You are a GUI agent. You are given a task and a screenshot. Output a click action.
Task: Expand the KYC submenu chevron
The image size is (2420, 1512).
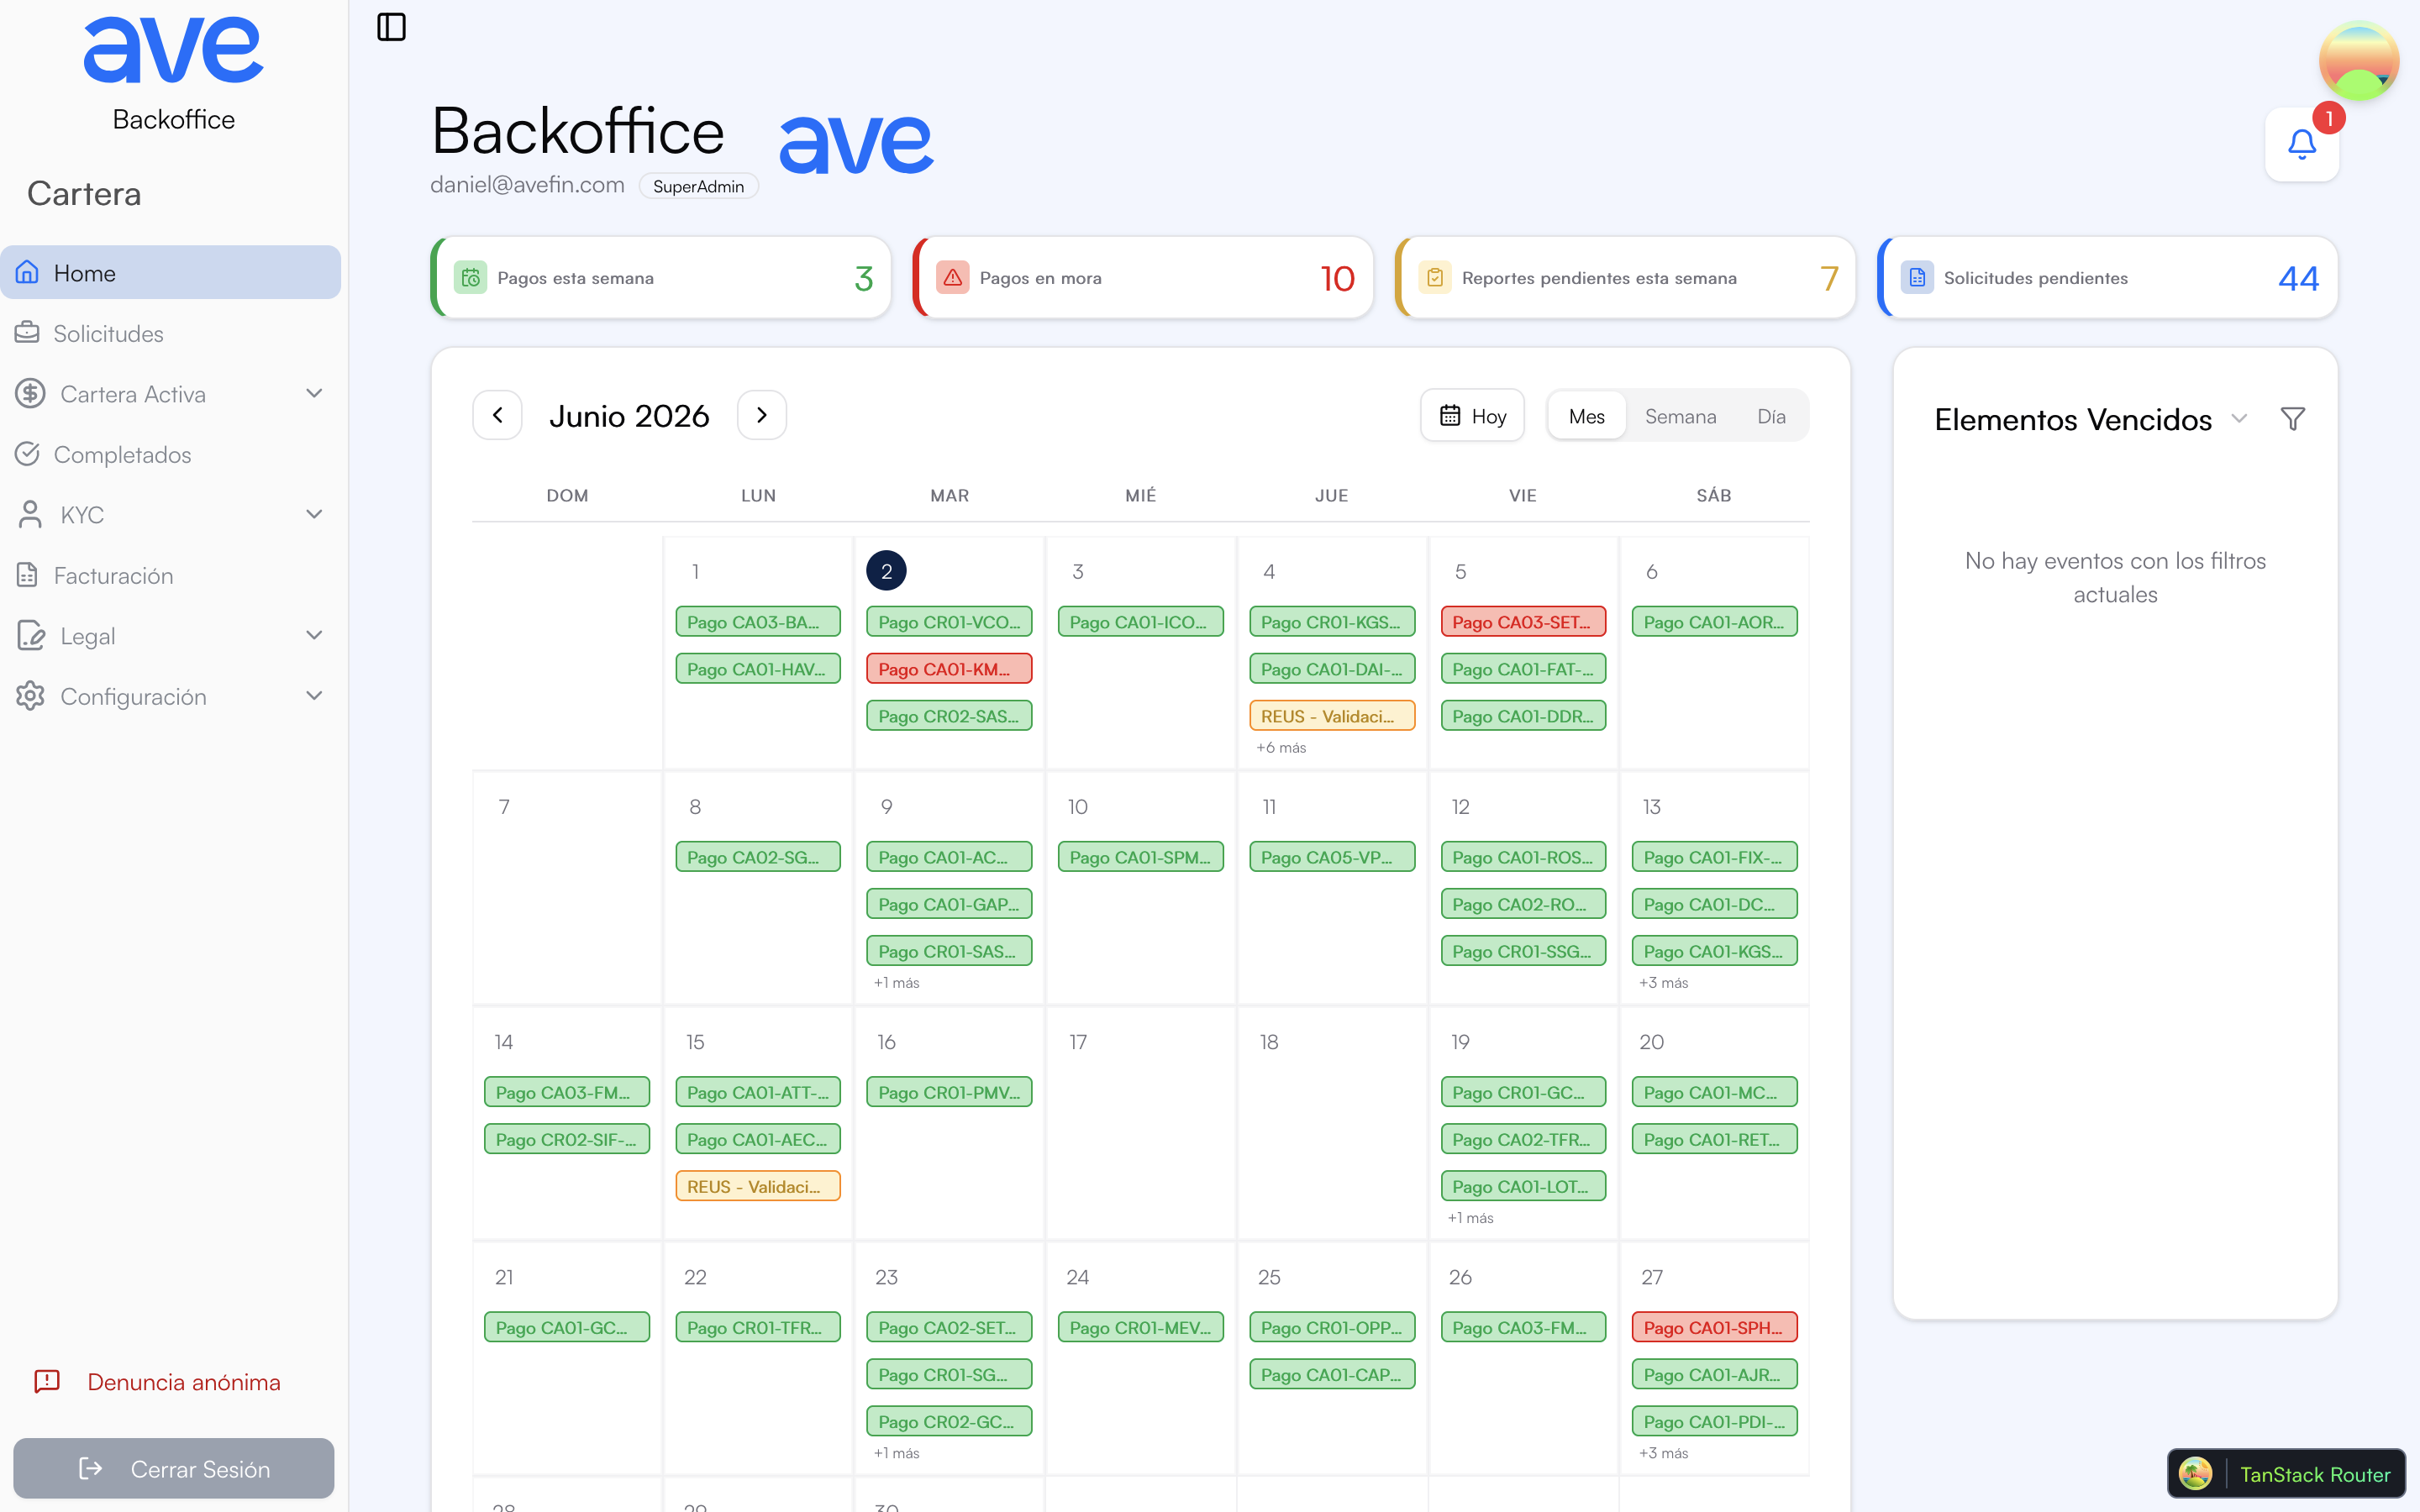(314, 514)
